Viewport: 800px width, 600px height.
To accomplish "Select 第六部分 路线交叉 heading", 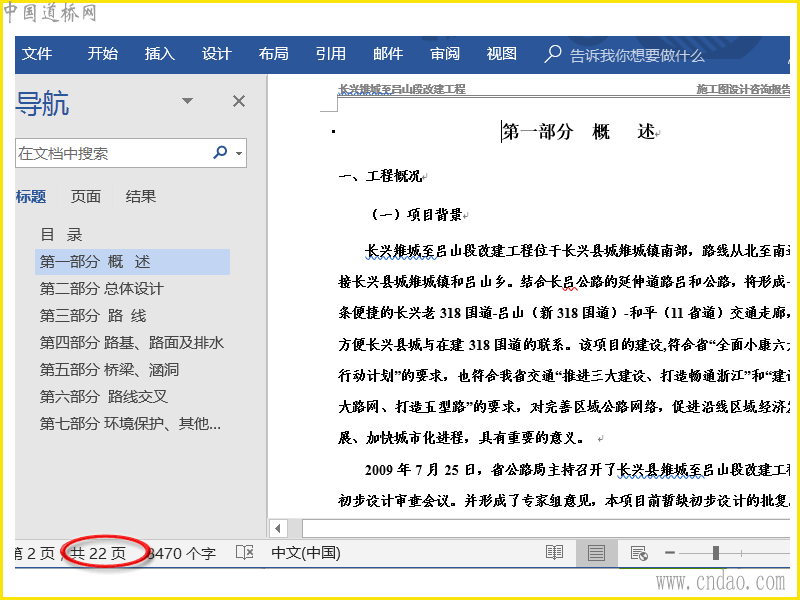I will (x=104, y=396).
